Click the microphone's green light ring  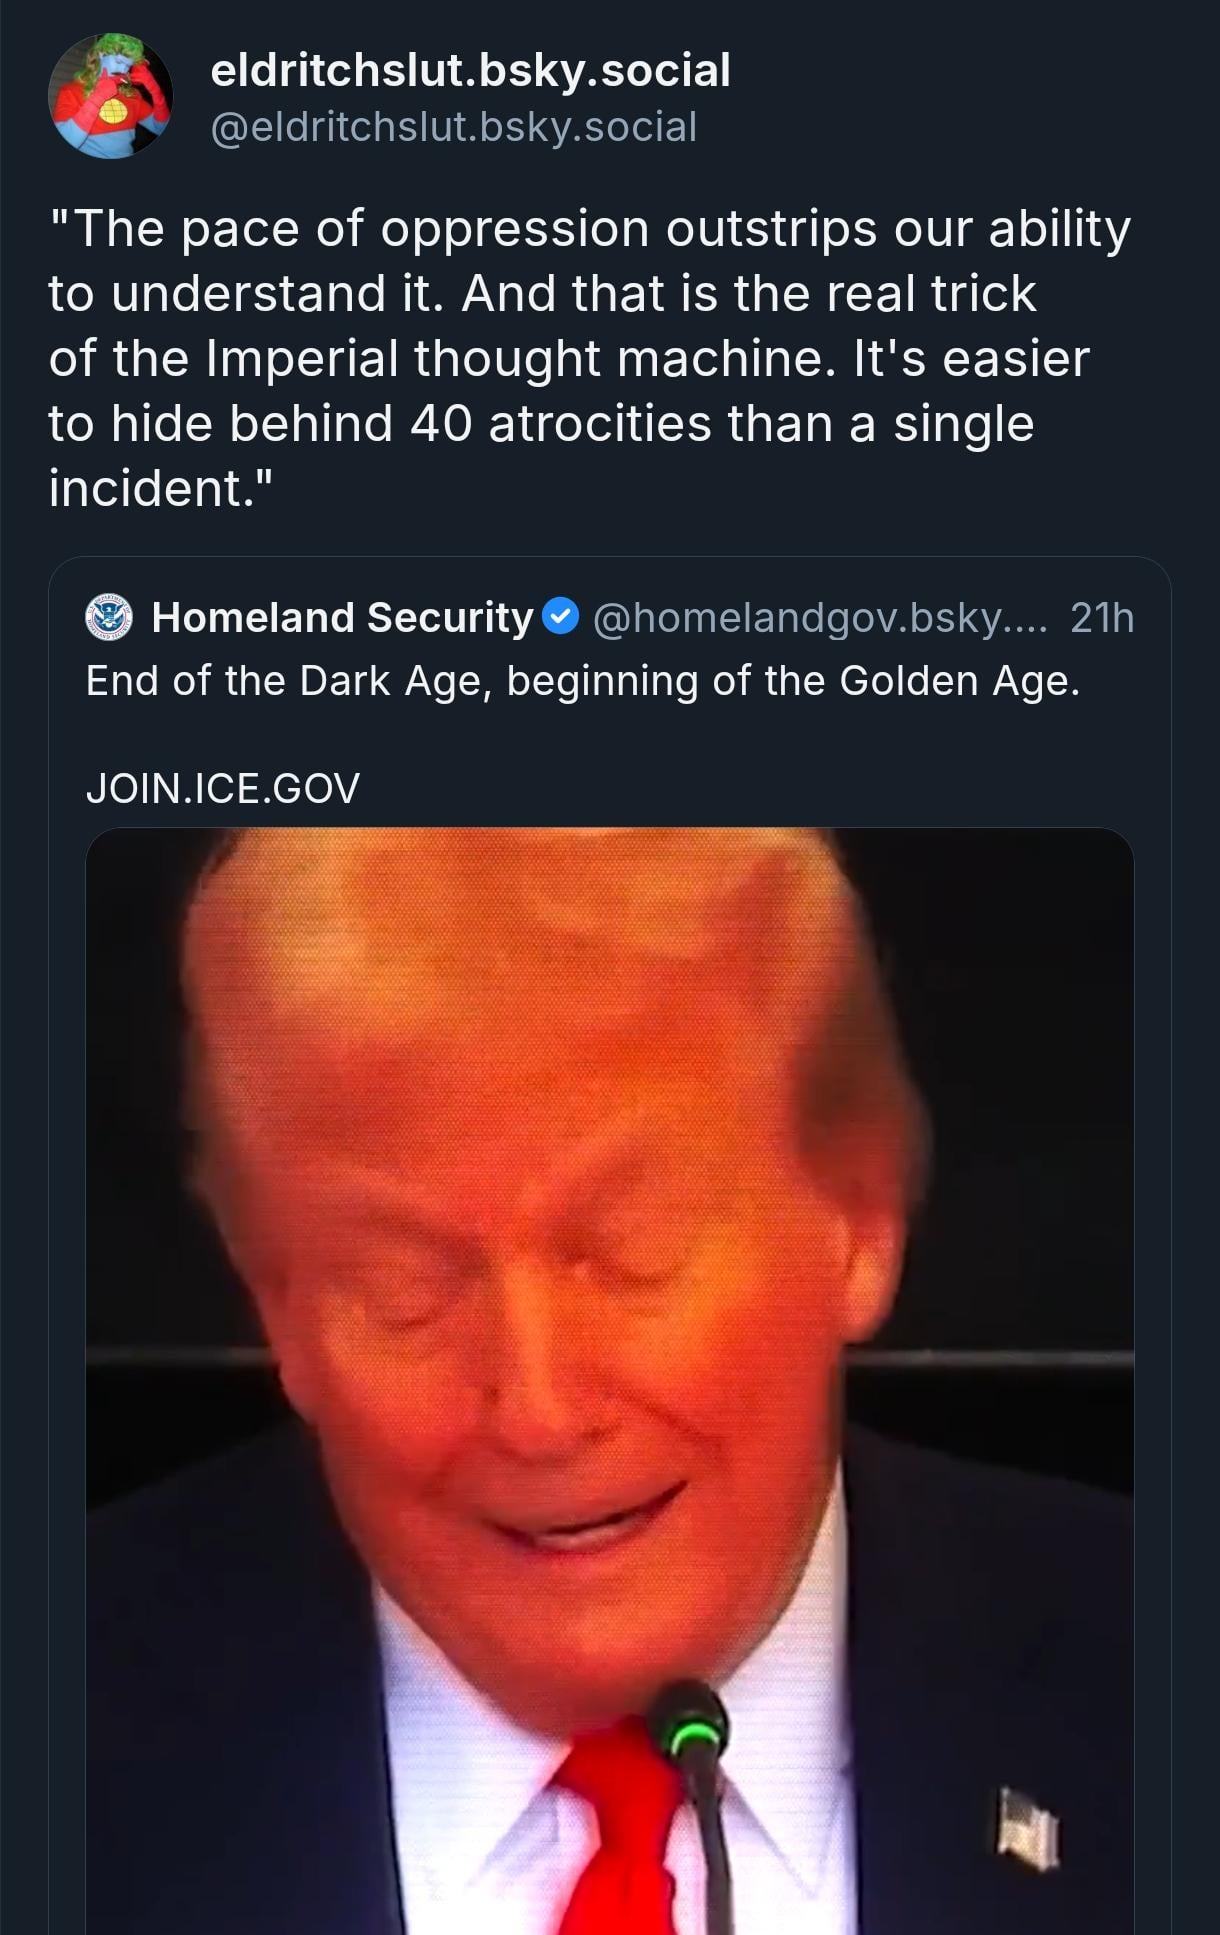coord(691,1736)
